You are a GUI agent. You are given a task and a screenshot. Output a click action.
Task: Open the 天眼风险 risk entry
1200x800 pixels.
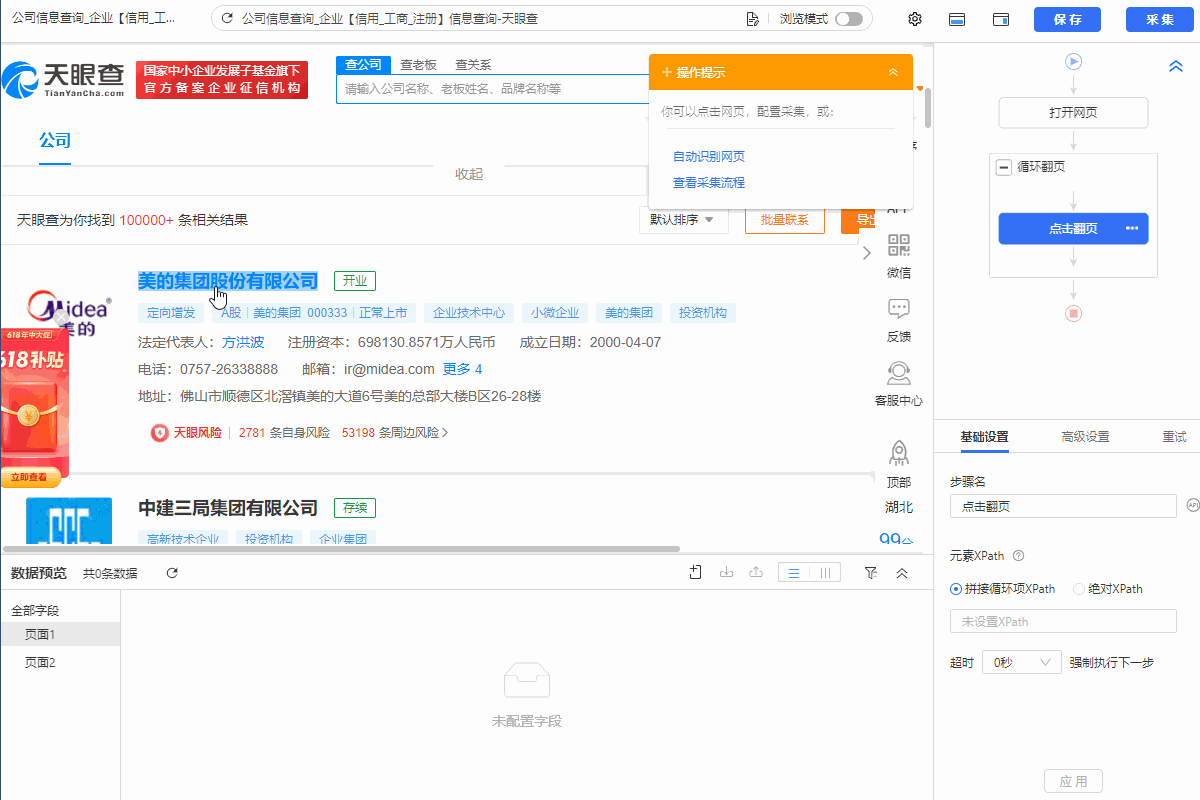point(187,433)
